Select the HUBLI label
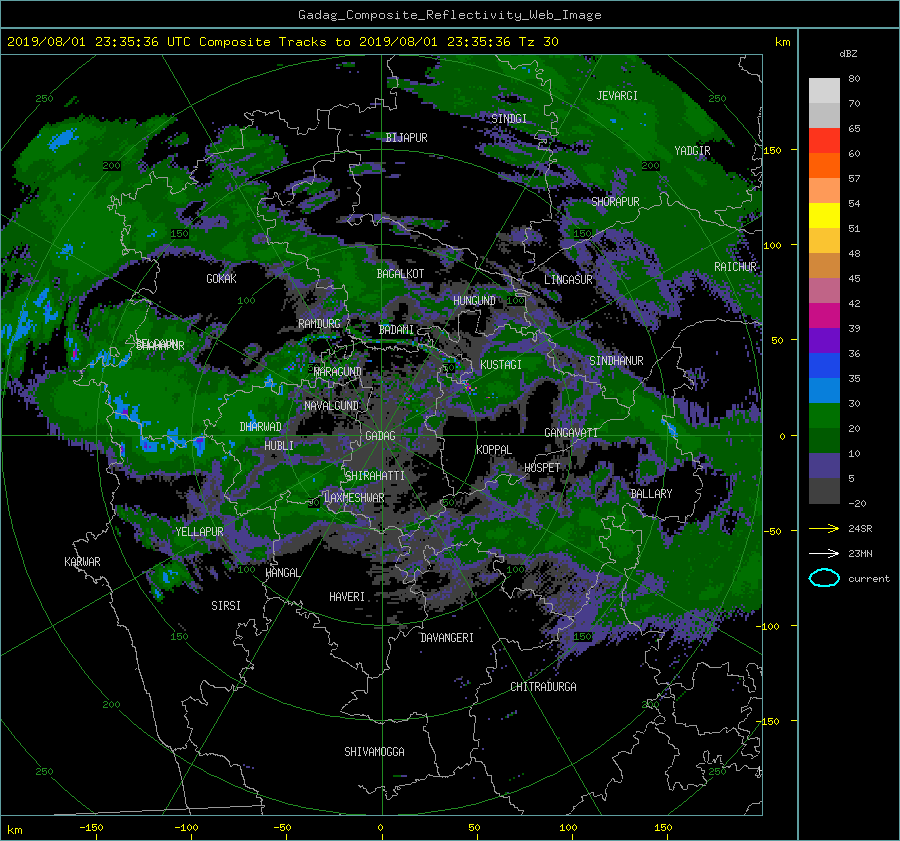This screenshot has height=841, width=900. point(278,445)
